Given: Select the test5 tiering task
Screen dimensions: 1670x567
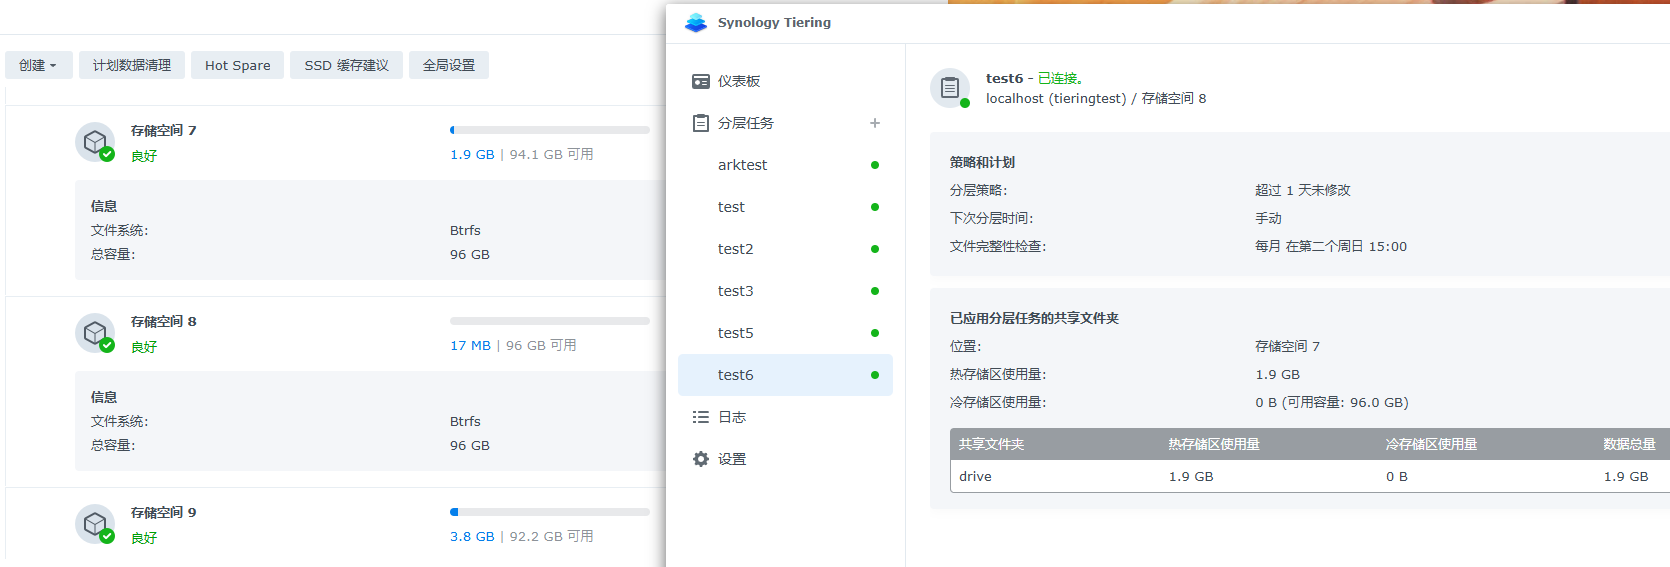Looking at the screenshot, I should click(x=735, y=333).
